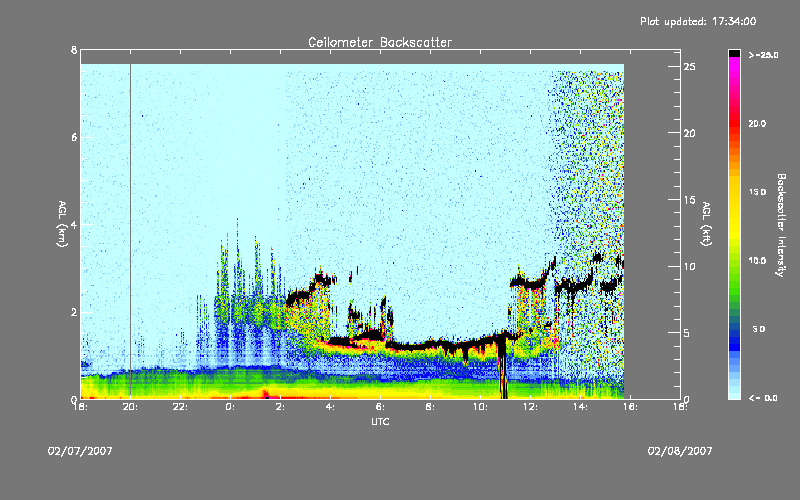
Task: Click the 5 tick on the kft axis
Action: (687, 333)
